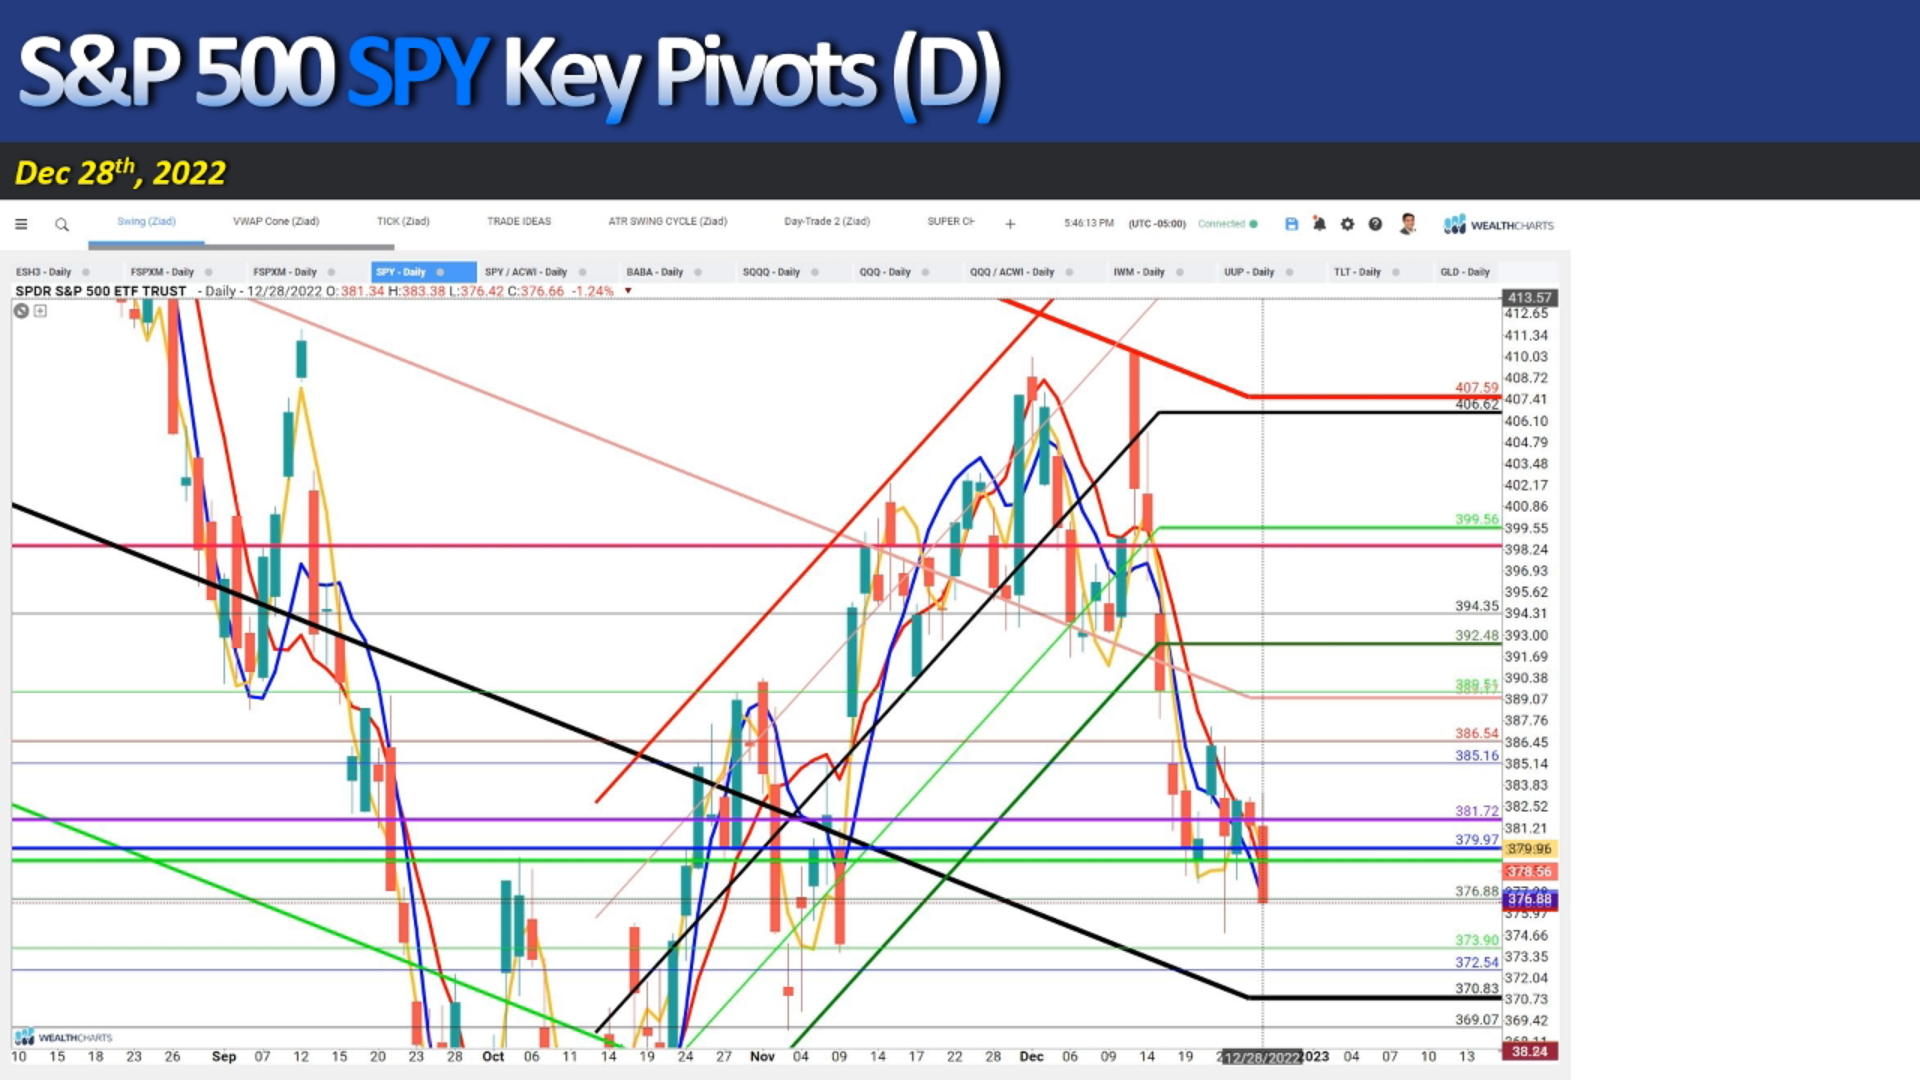Click the red 38.24 tag at axis bottom

point(1529,1052)
